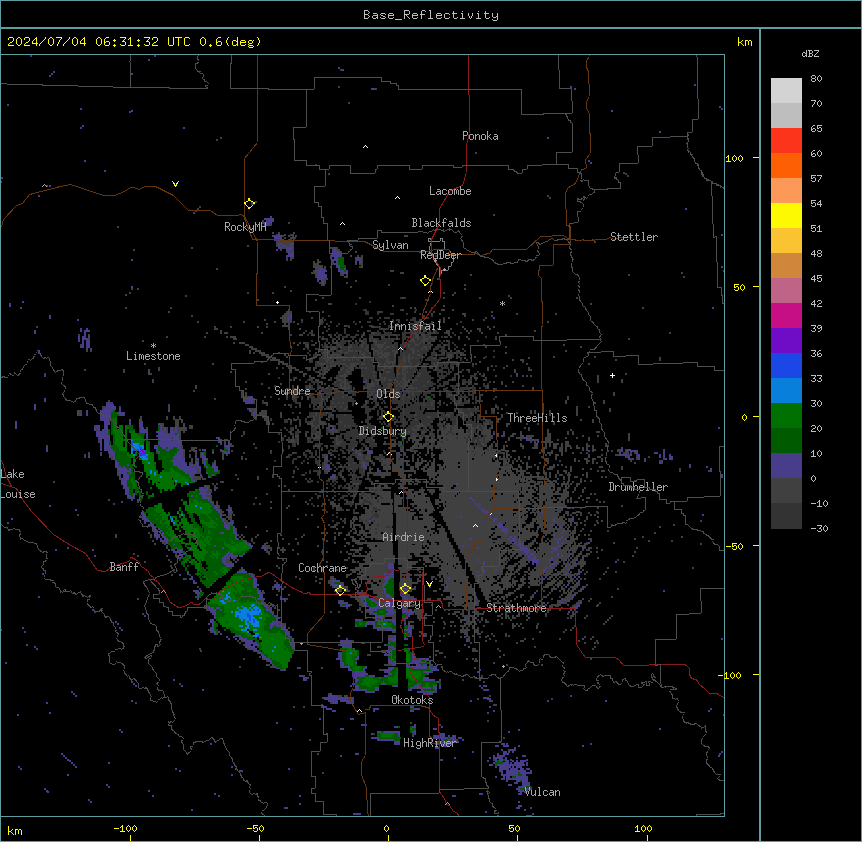
Task: Click the Cochrane label
Action: click(x=322, y=568)
